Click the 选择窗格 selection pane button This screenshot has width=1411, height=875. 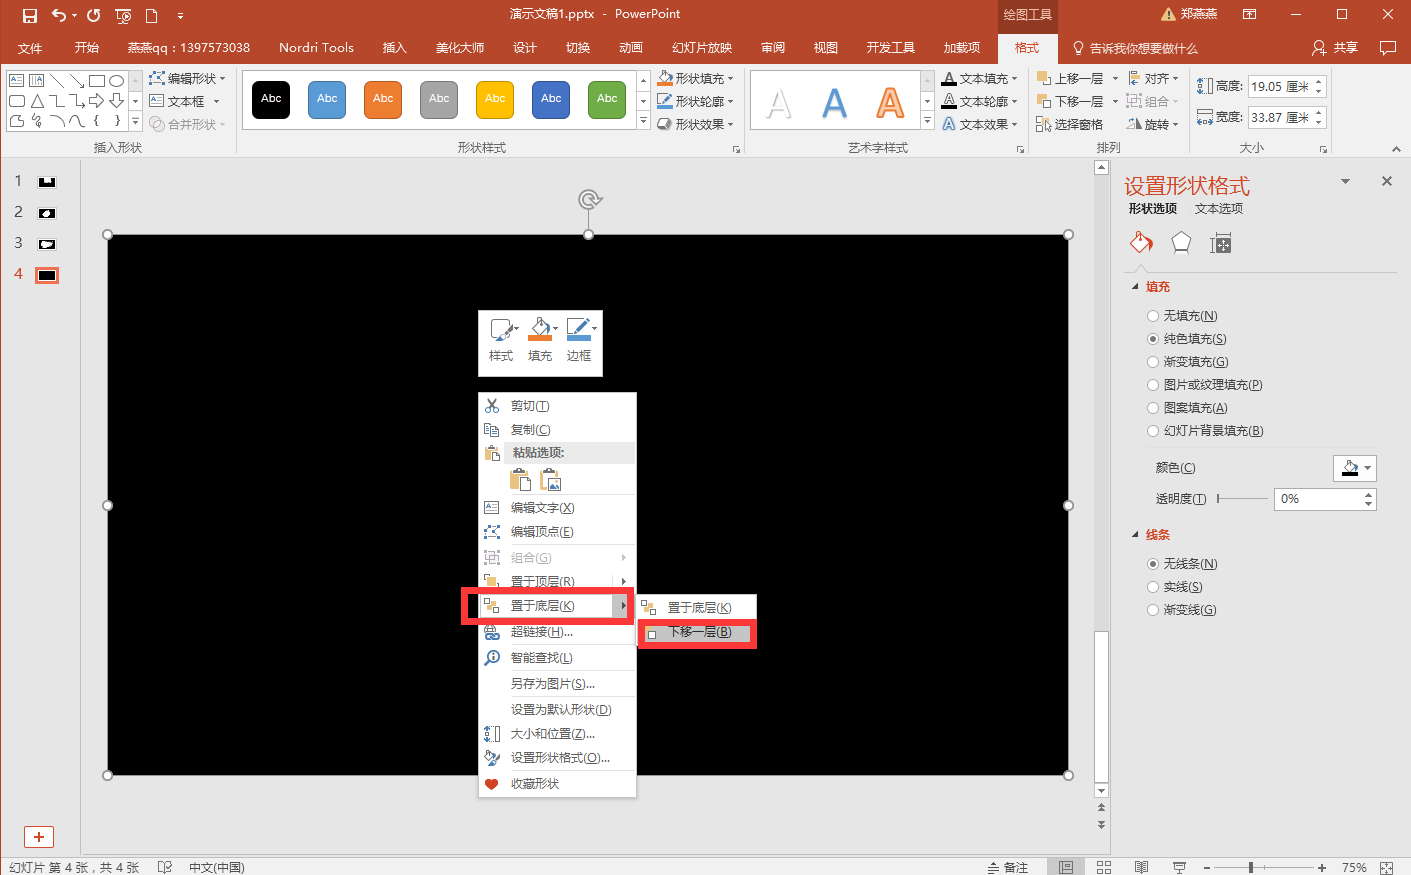pyautogui.click(x=1070, y=125)
